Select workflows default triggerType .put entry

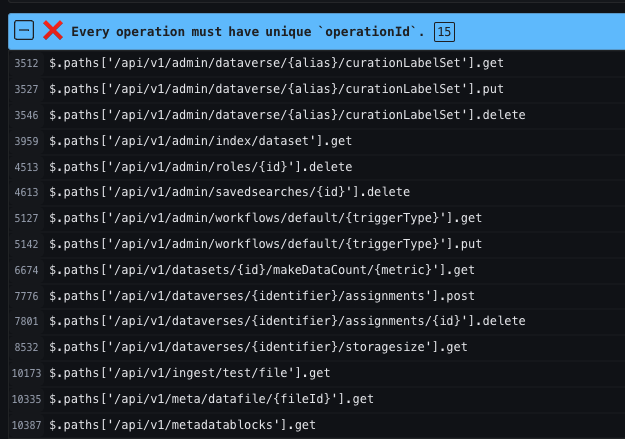[265, 244]
